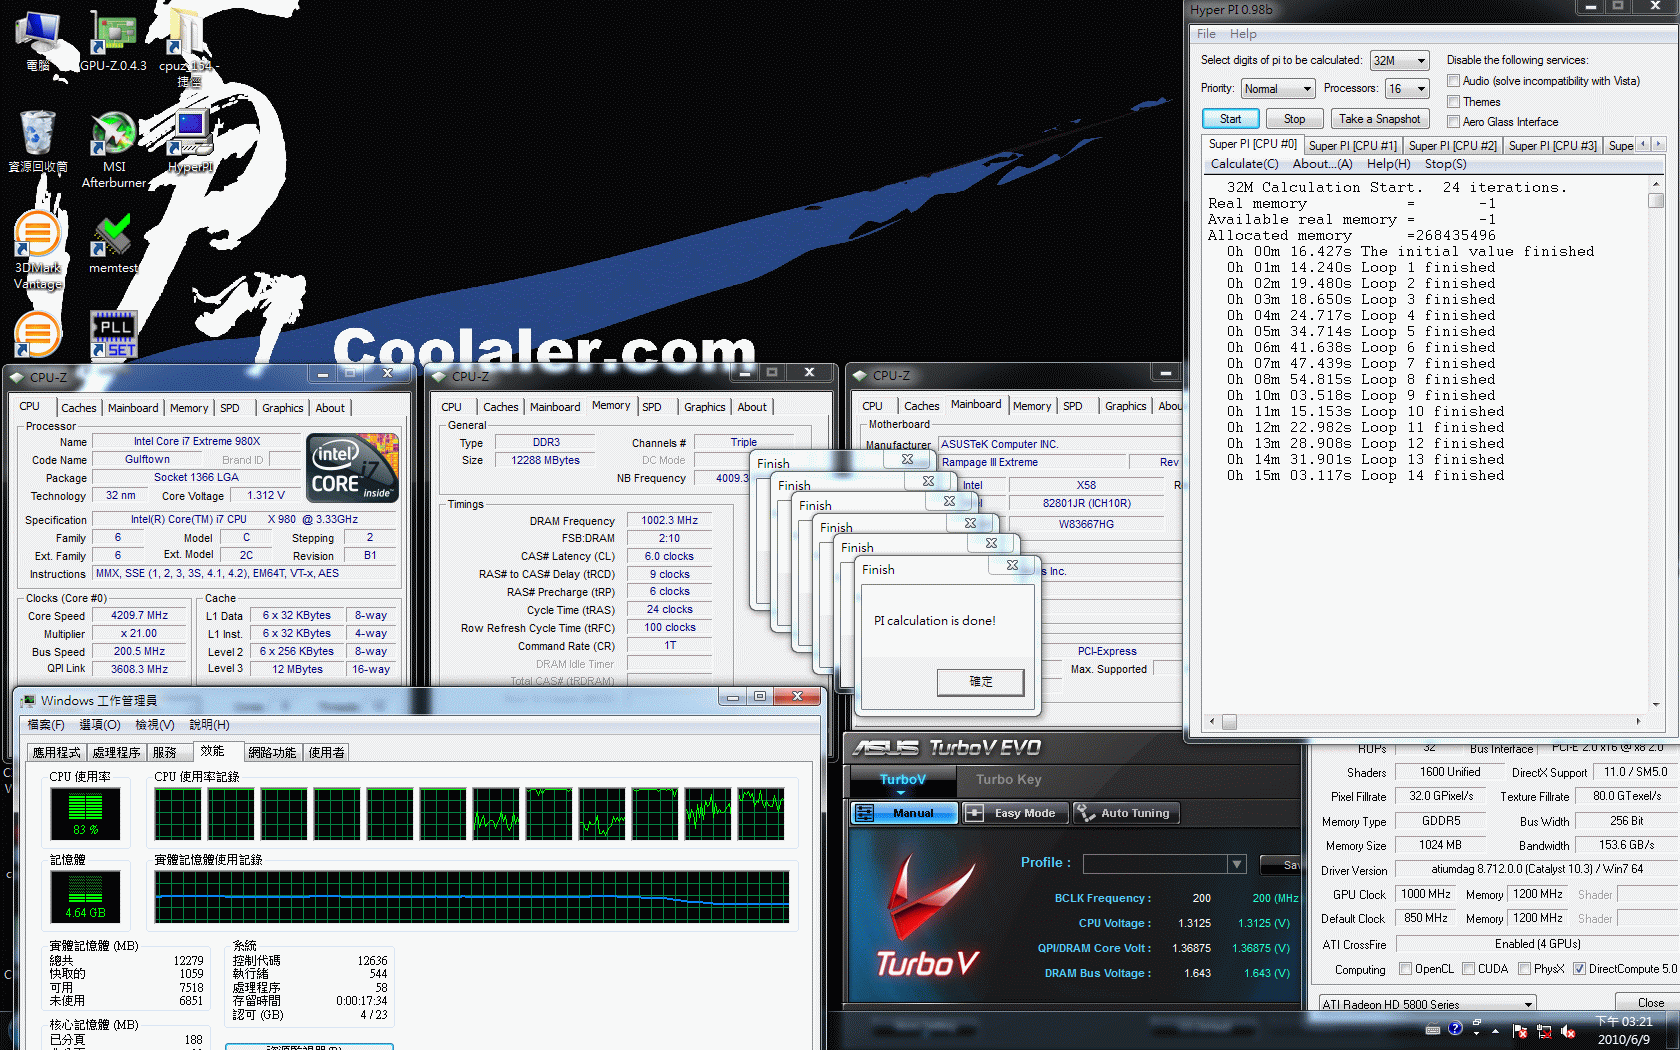This screenshot has width=1680, height=1050.
Task: Open the memtest desktop shortcut
Action: [113, 243]
